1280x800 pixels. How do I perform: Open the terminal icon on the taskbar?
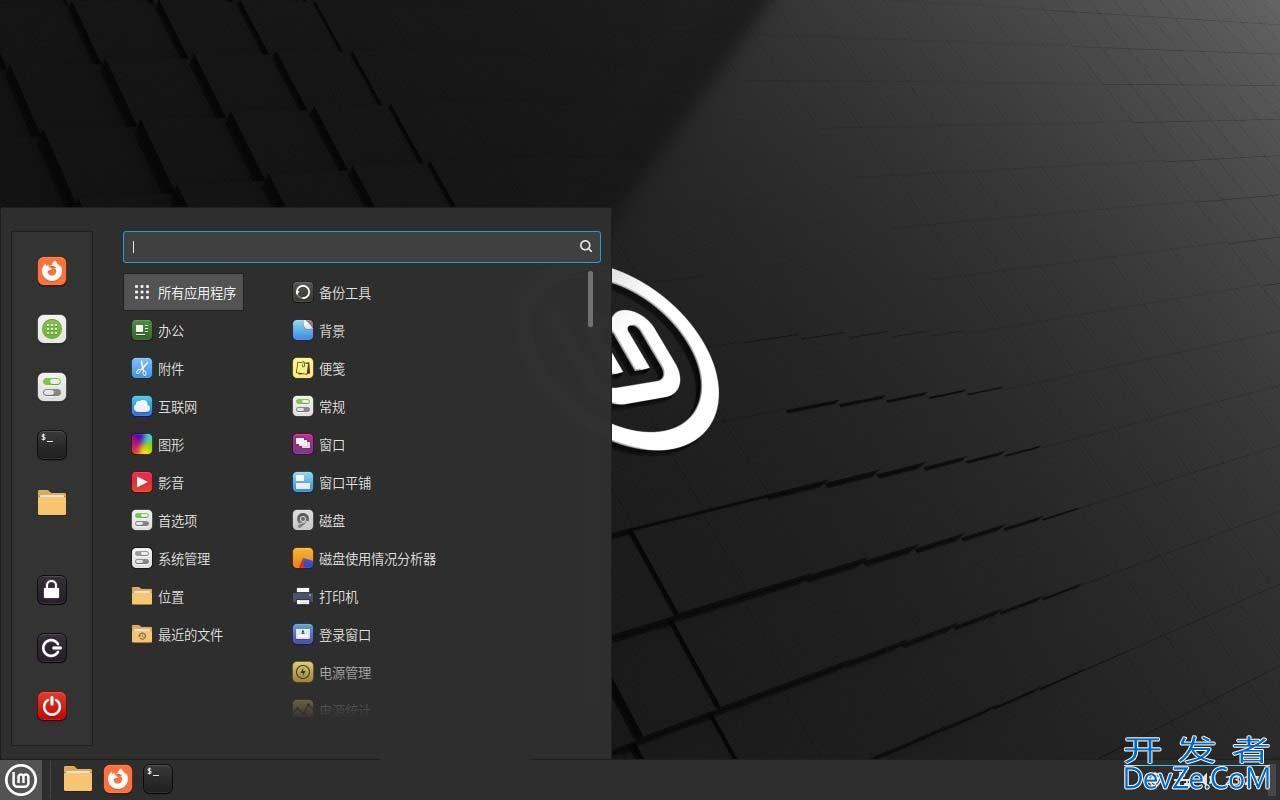coord(158,779)
